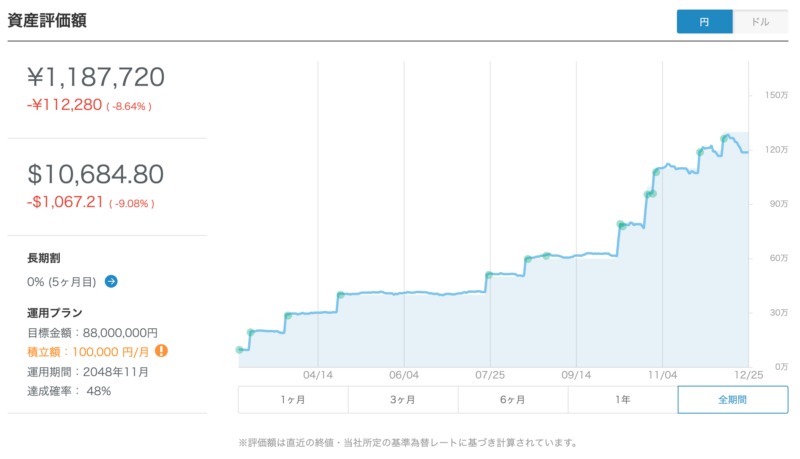Switch currency display to ドル (dollar)
This screenshot has width=800, height=459.
click(x=760, y=22)
